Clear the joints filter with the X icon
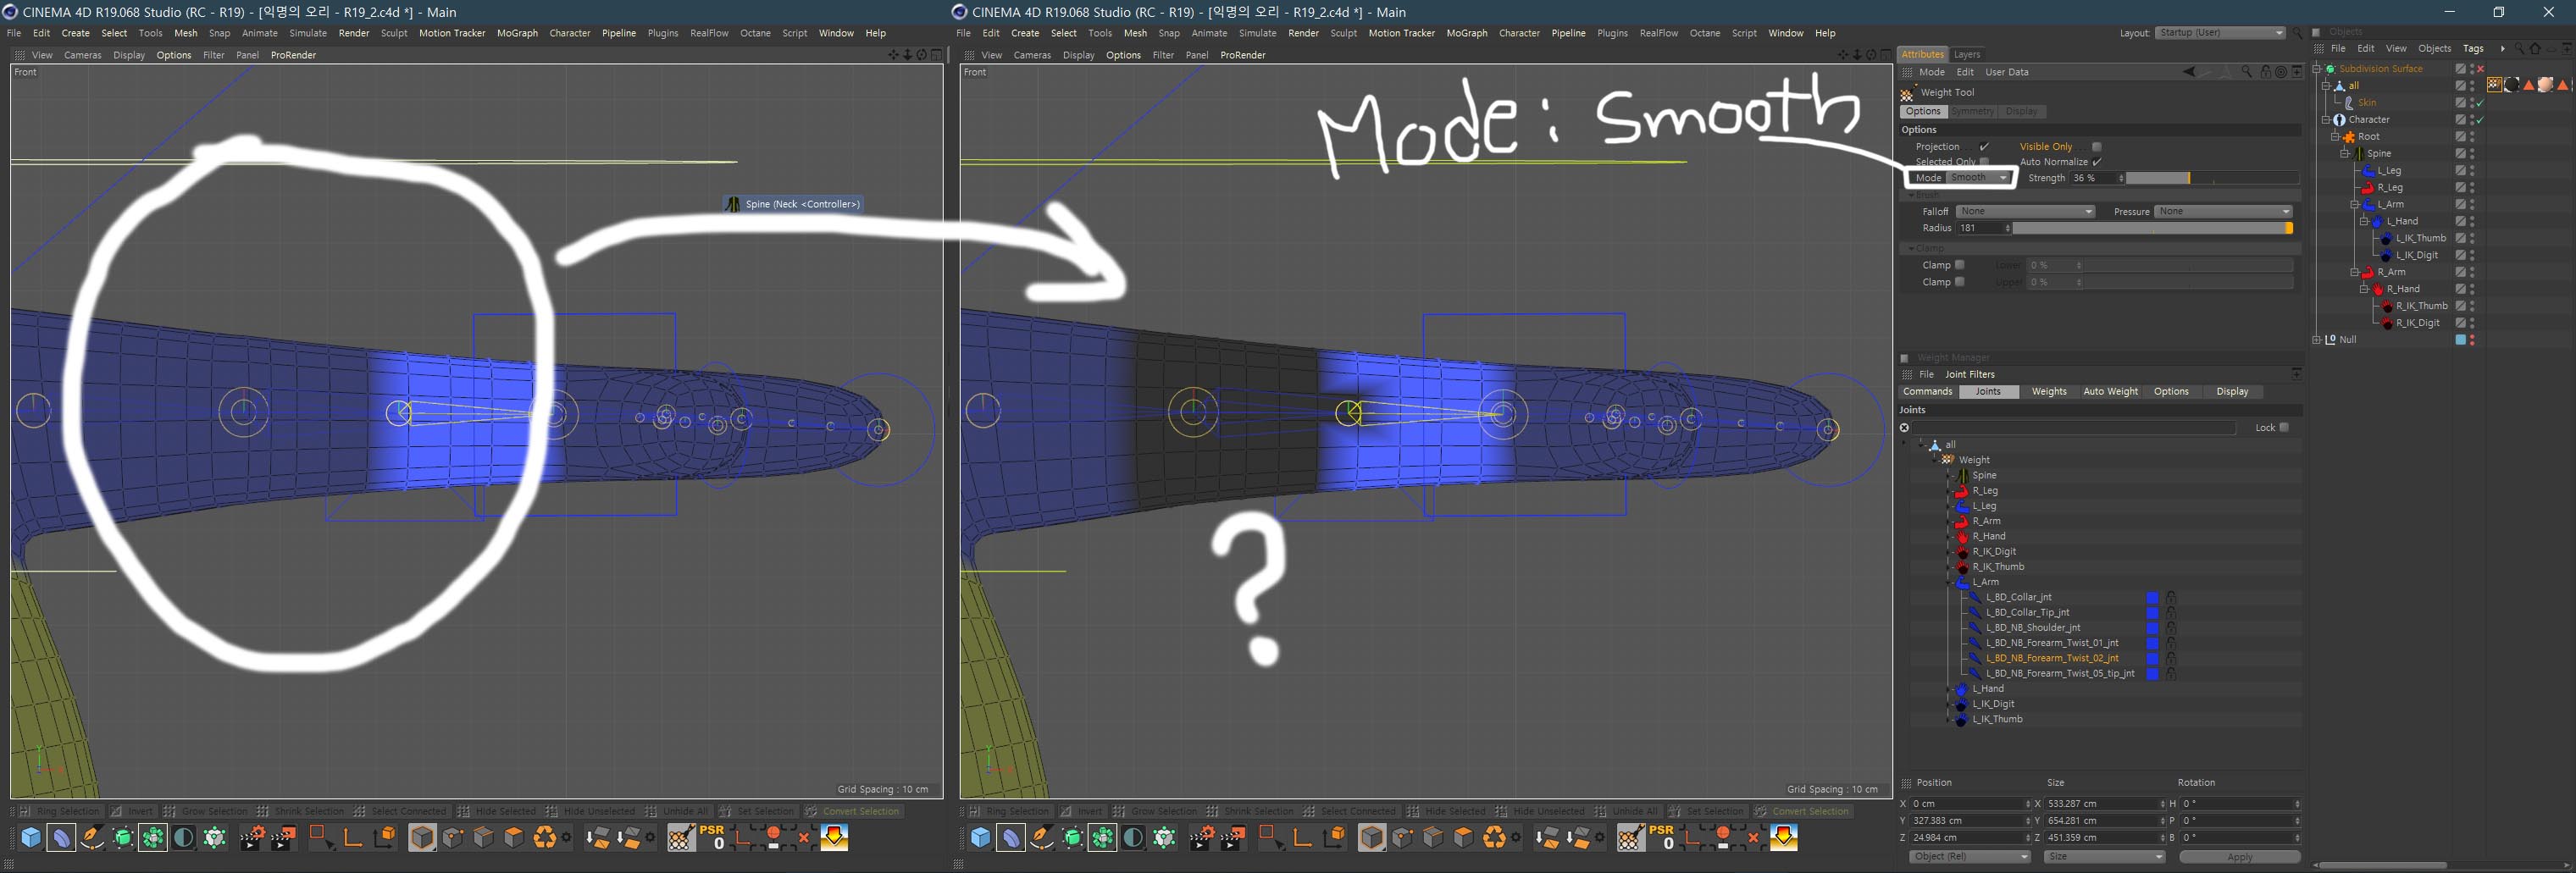The image size is (2576, 873). (1904, 428)
